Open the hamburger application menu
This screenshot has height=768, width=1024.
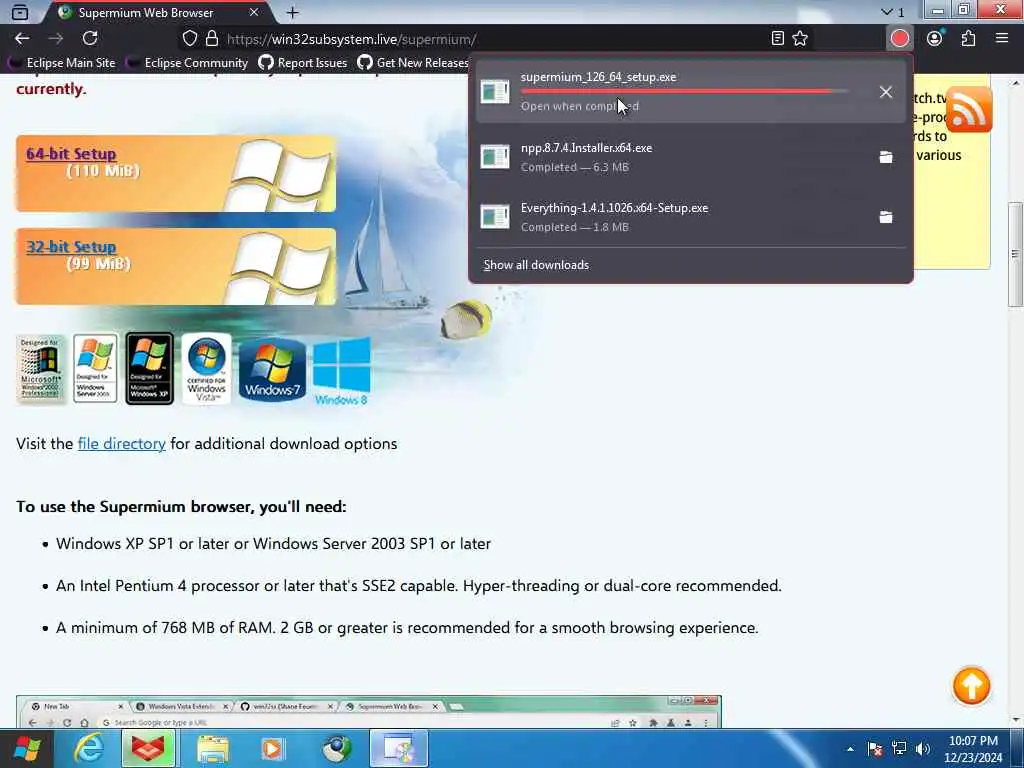coord(1002,39)
